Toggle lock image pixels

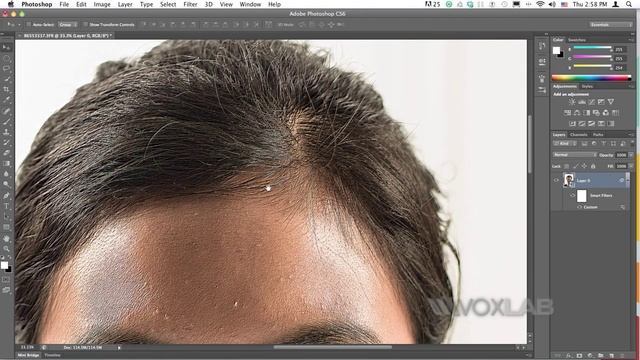click(575, 166)
